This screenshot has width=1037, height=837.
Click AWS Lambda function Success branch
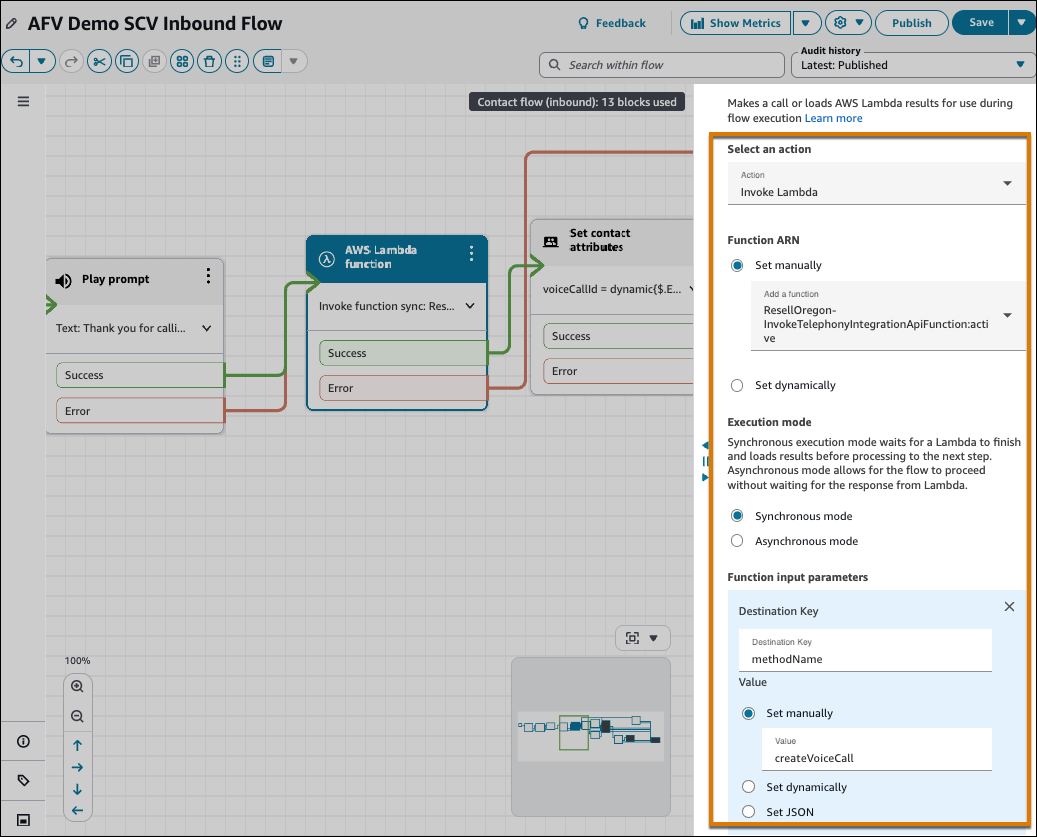pyautogui.click(x=403, y=353)
